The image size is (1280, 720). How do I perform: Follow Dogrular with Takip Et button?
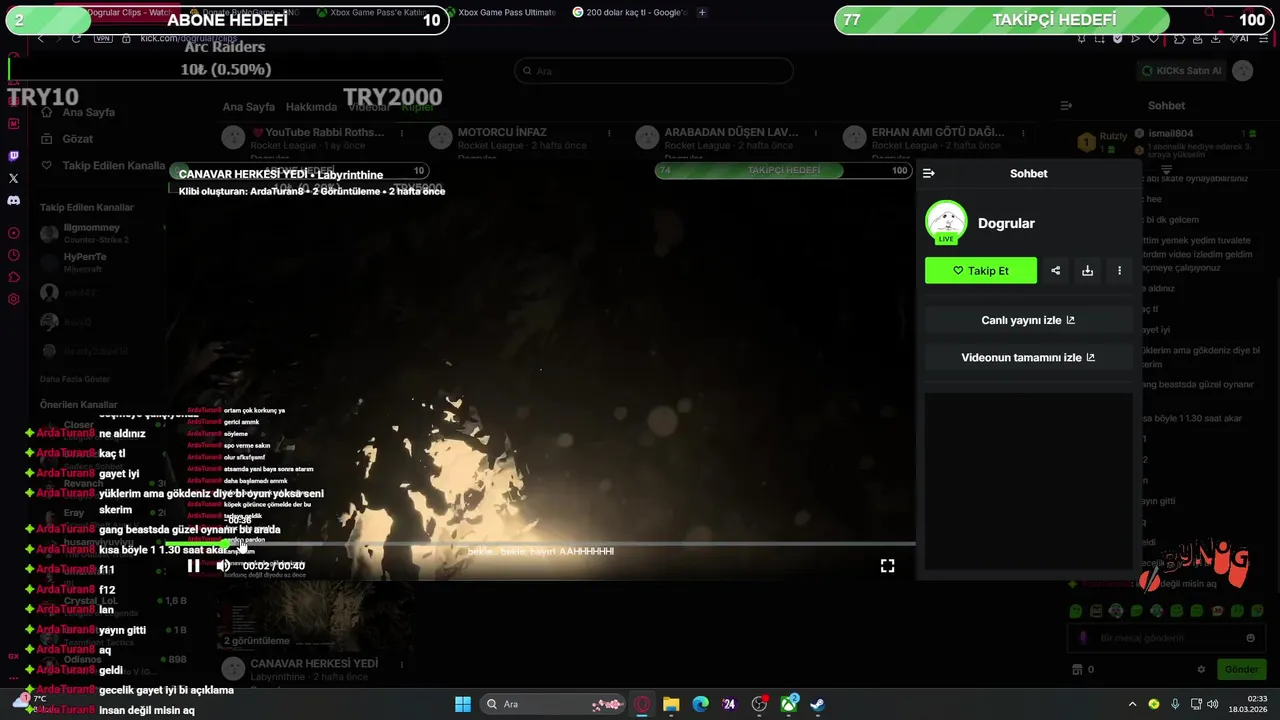pyautogui.click(x=981, y=270)
